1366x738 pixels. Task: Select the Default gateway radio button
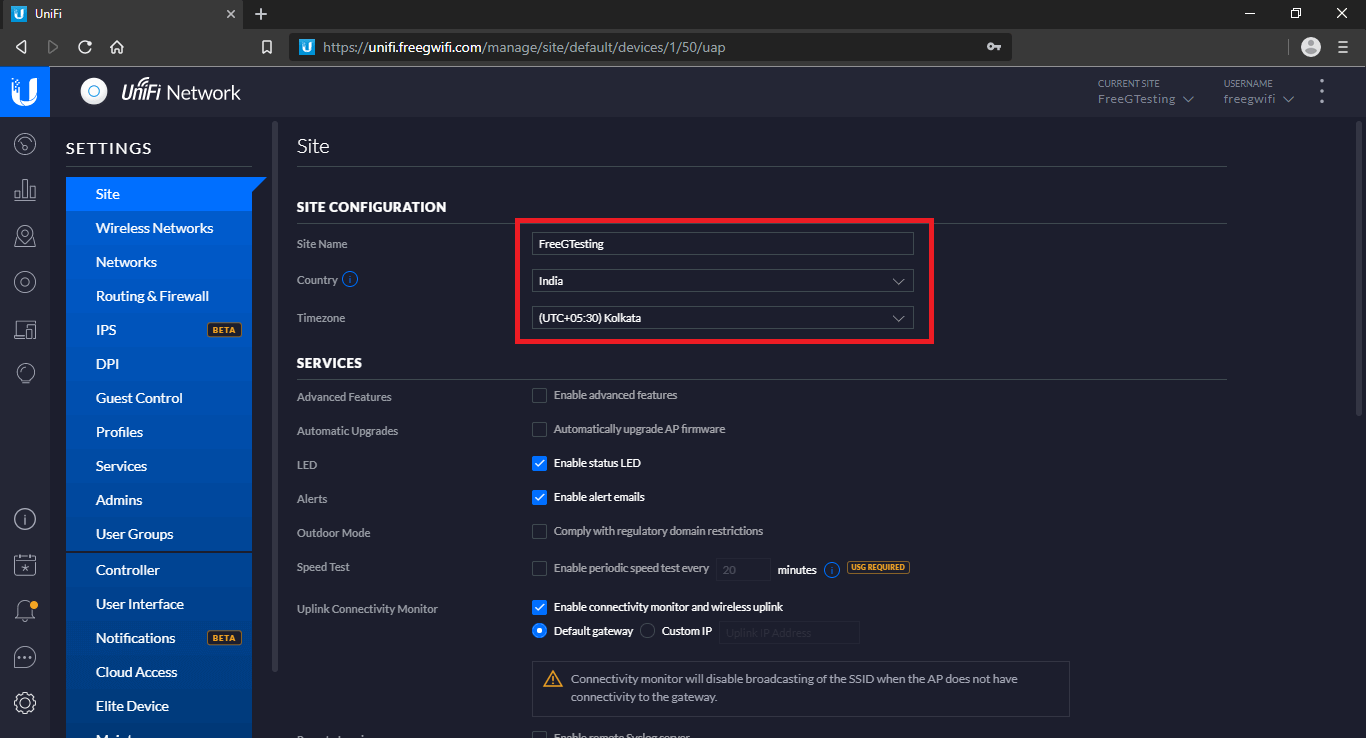pyautogui.click(x=540, y=631)
